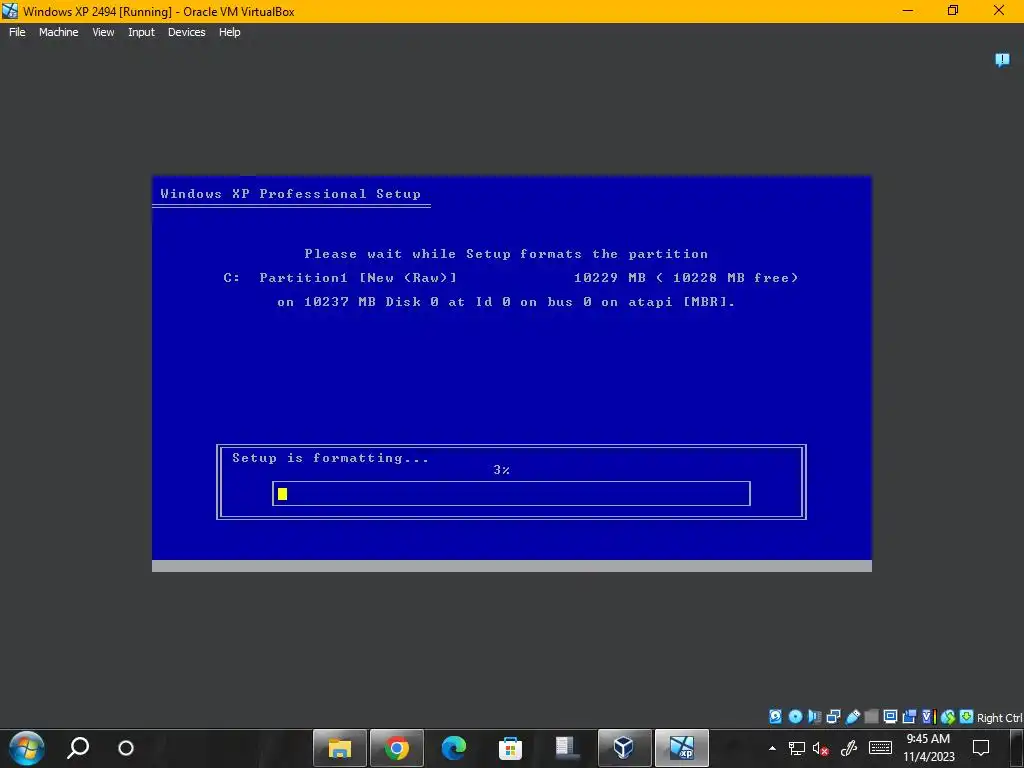Click the muted volume tray icon
Viewport: 1024px width, 768px height.
point(821,748)
